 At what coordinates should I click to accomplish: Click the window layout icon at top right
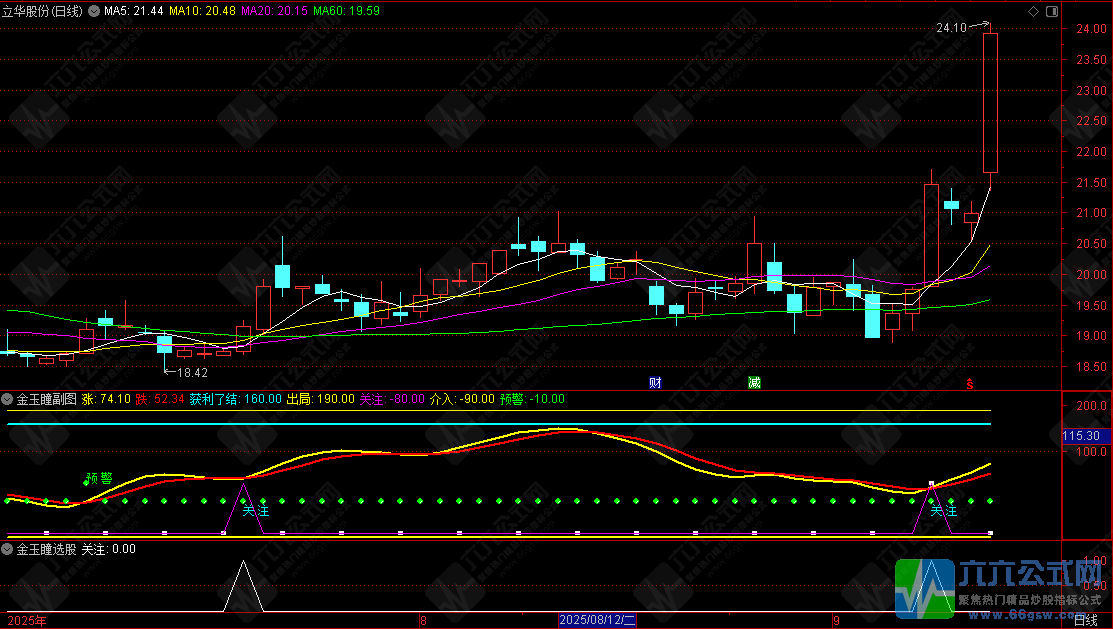pyautogui.click(x=1052, y=11)
